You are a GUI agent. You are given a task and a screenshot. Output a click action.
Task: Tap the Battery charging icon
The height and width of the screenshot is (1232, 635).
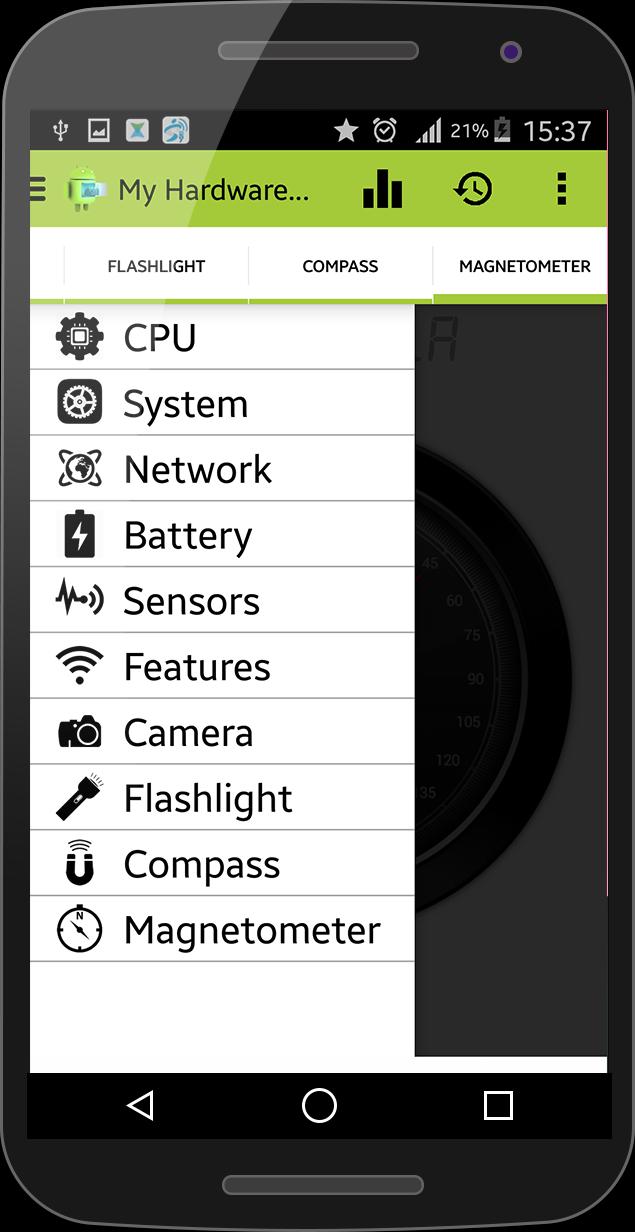[80, 535]
